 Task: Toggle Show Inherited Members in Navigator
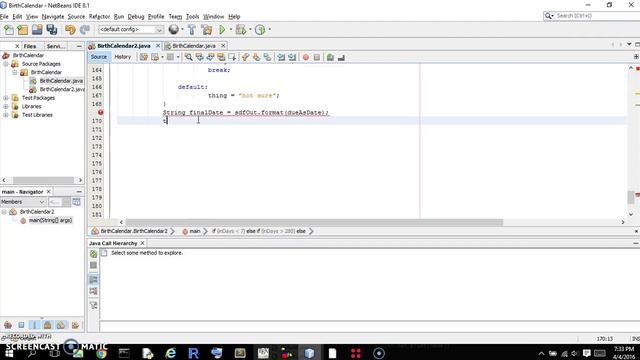coord(8,325)
